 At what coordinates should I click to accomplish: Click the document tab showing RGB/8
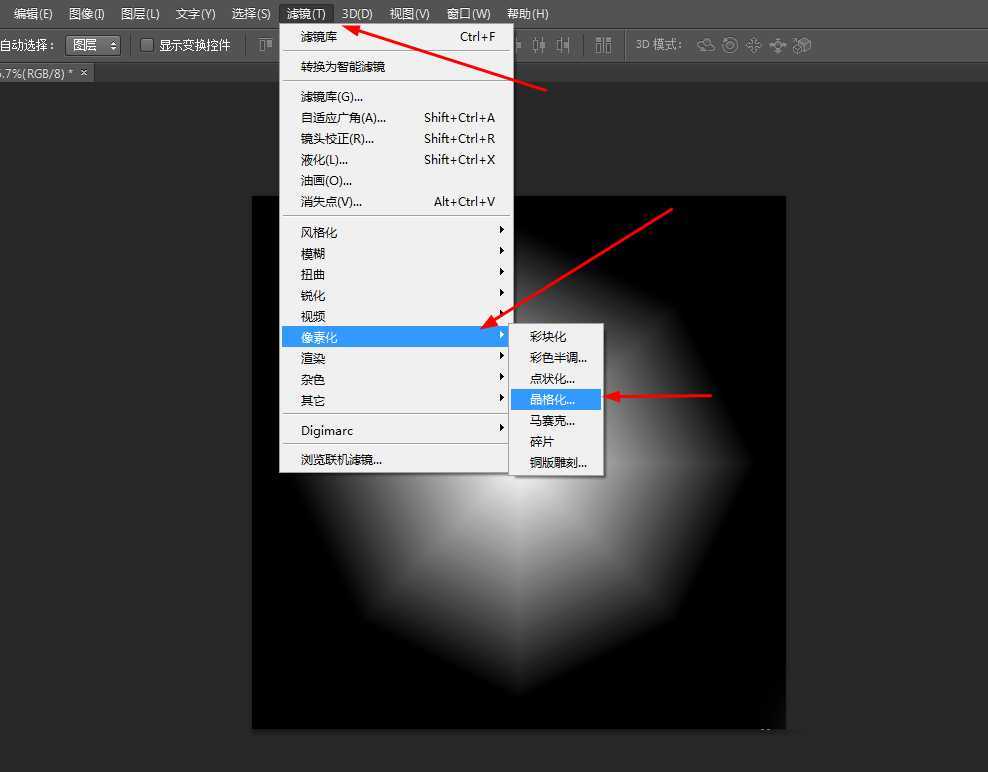(x=33, y=72)
